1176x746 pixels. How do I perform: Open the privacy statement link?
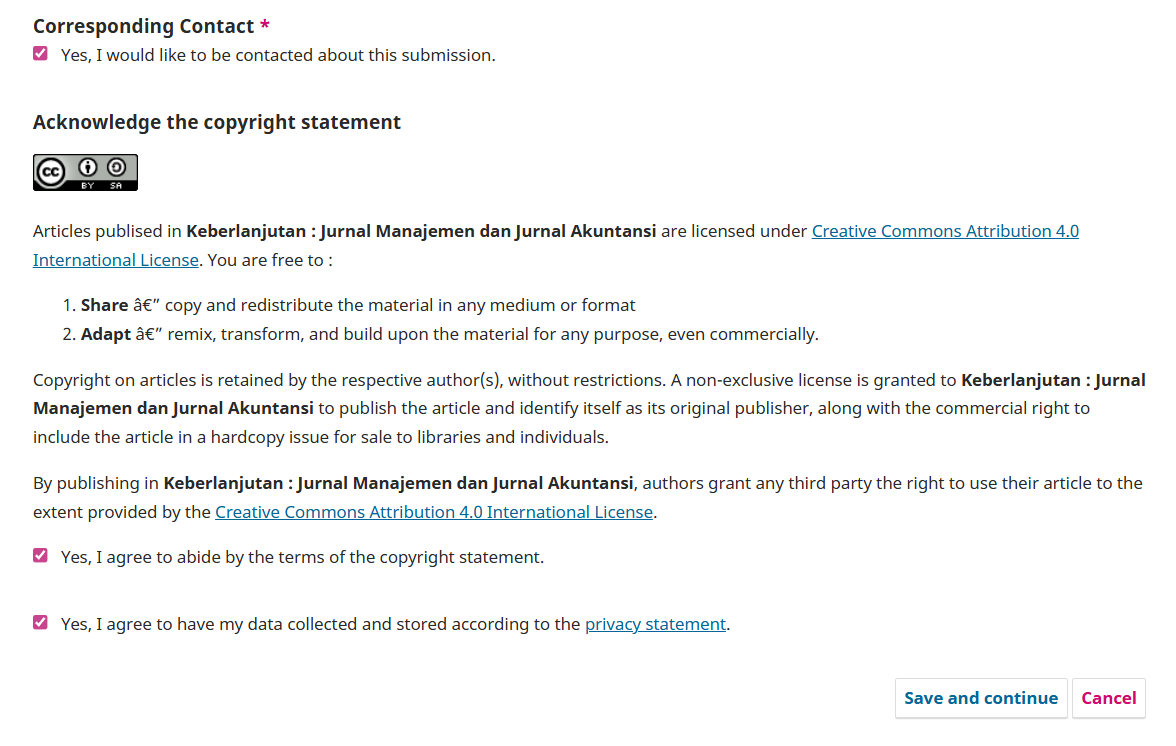pos(655,623)
